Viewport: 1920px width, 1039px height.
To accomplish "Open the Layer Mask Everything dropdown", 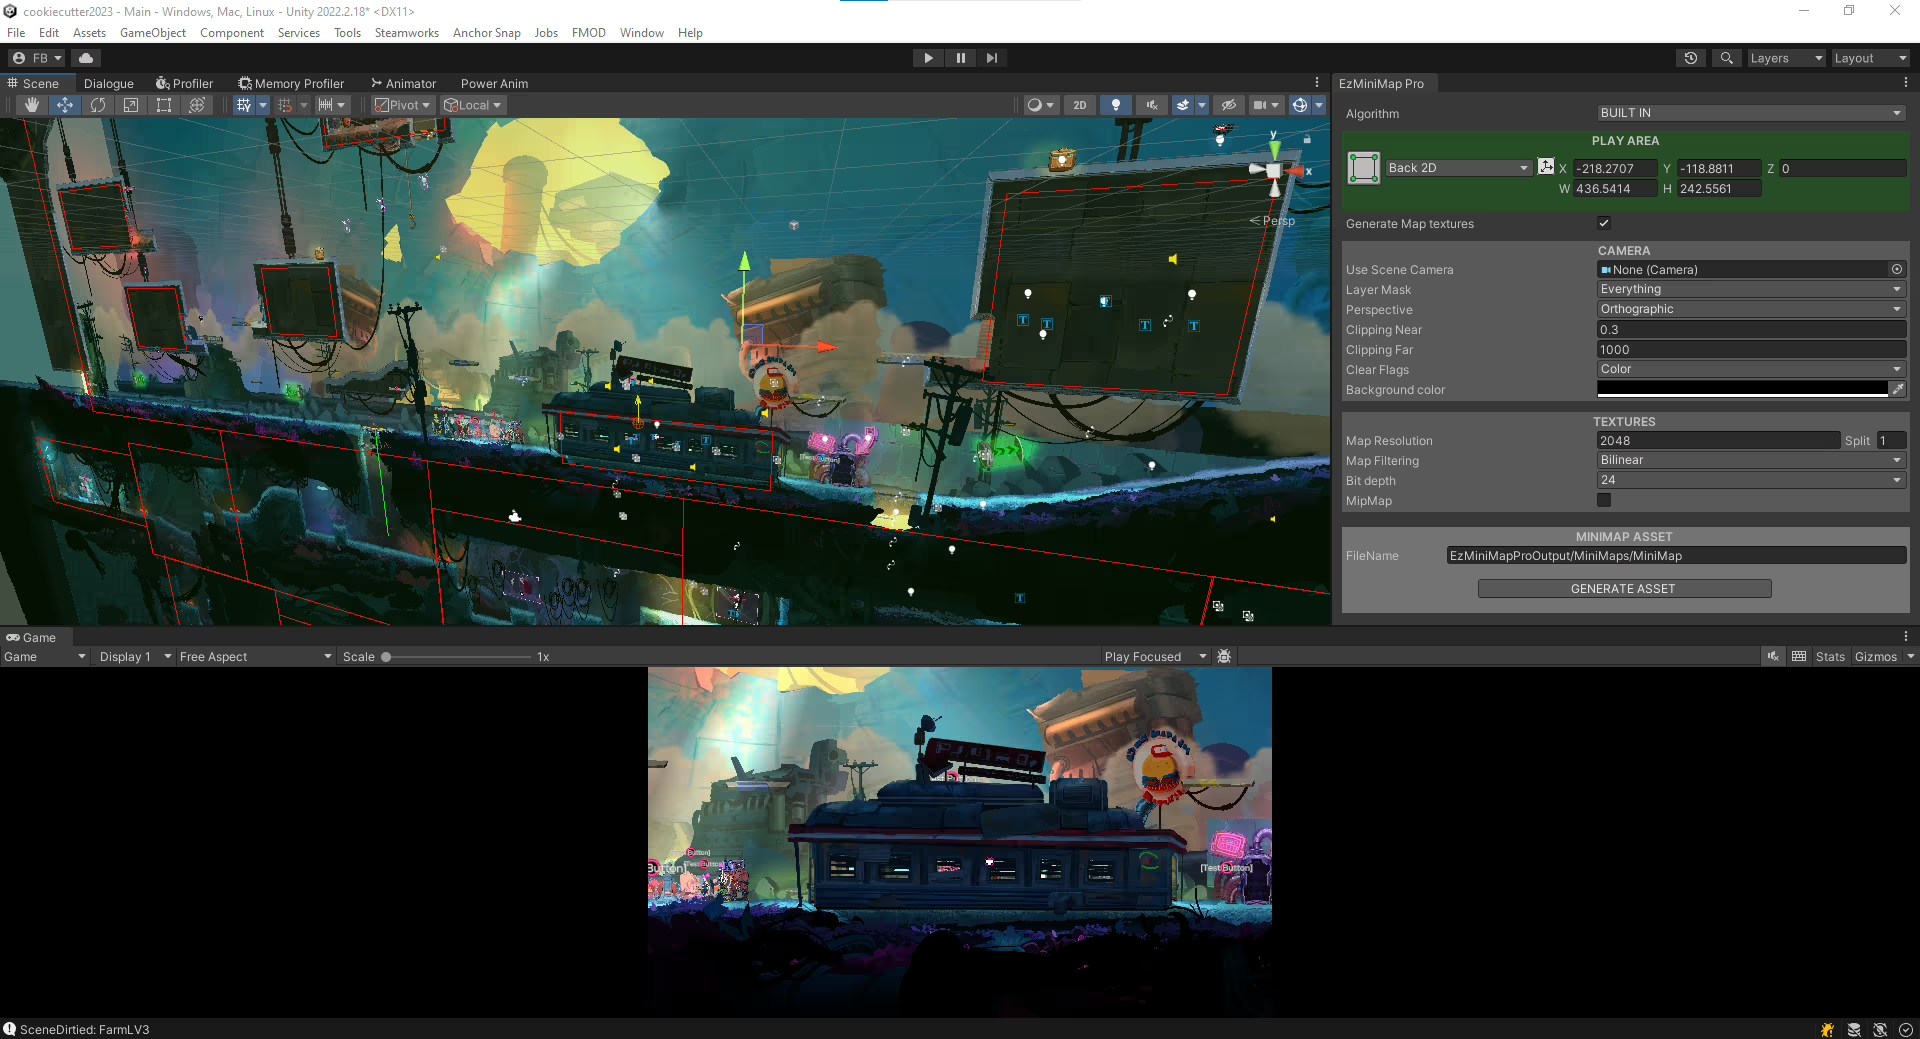I will point(1751,289).
